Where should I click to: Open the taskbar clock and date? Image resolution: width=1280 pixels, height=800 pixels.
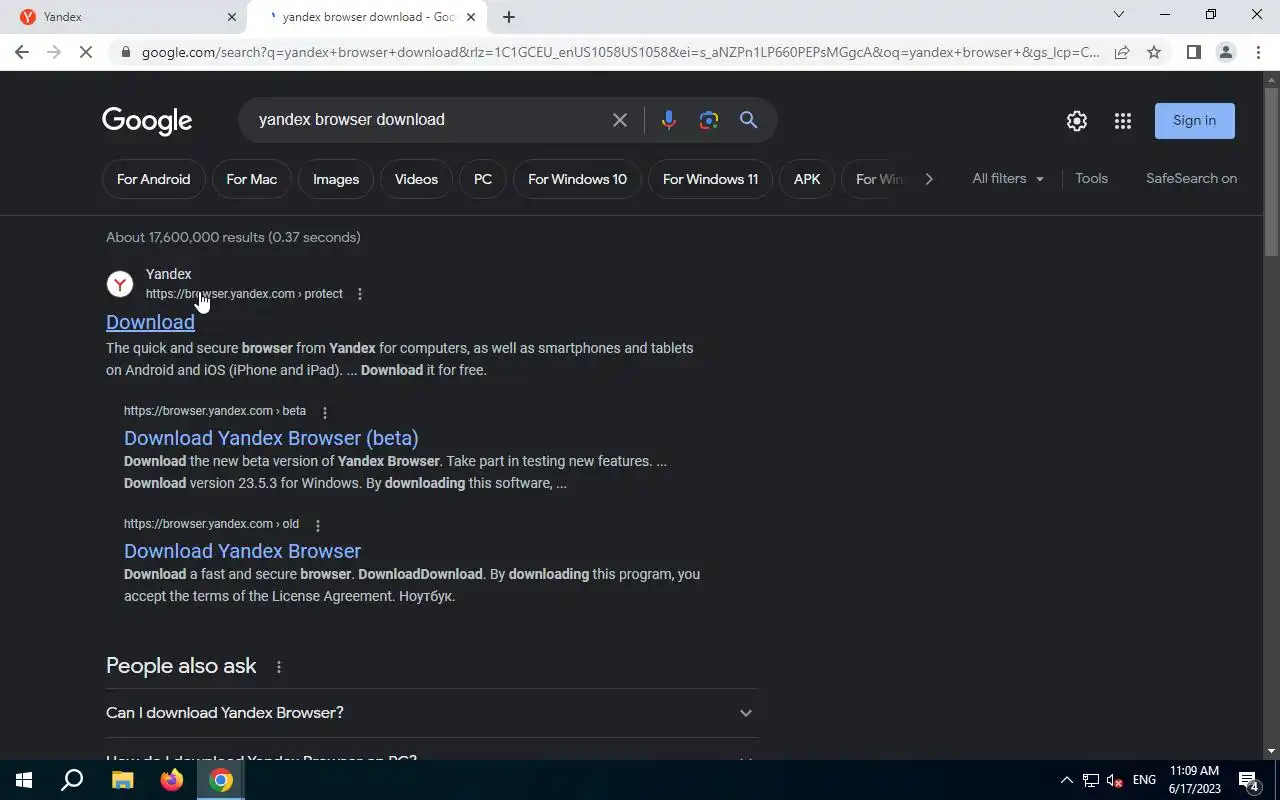pos(1195,780)
